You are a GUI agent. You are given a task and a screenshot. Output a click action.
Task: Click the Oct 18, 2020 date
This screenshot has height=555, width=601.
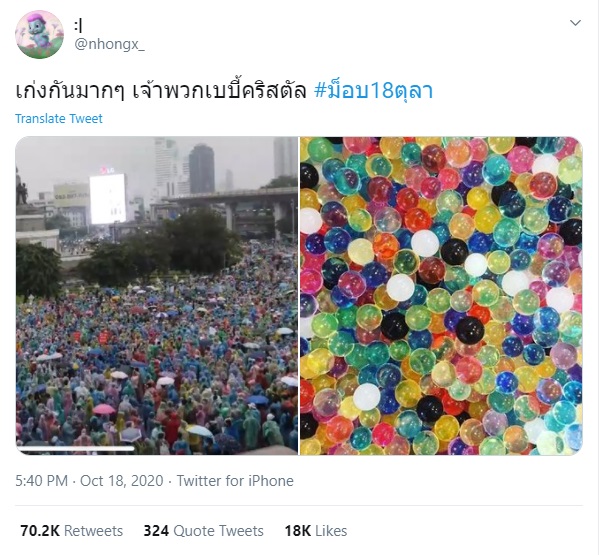point(122,481)
